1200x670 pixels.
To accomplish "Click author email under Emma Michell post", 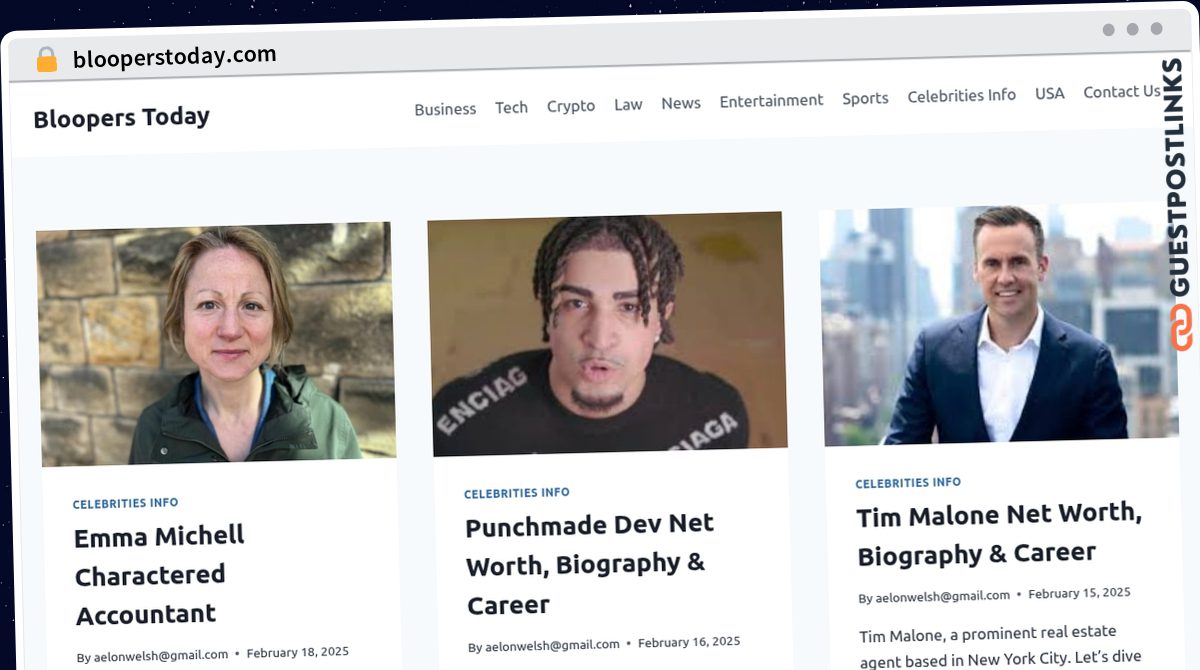I will [161, 656].
